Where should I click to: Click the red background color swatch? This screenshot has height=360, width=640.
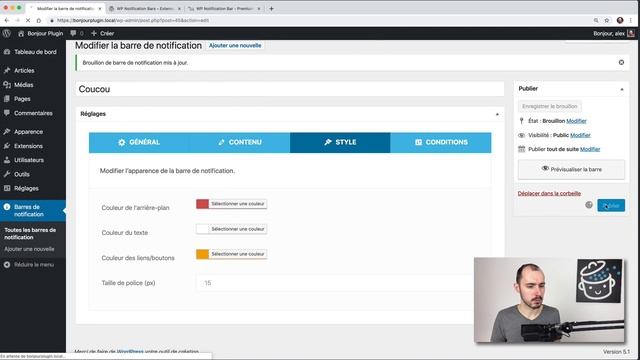coord(202,204)
